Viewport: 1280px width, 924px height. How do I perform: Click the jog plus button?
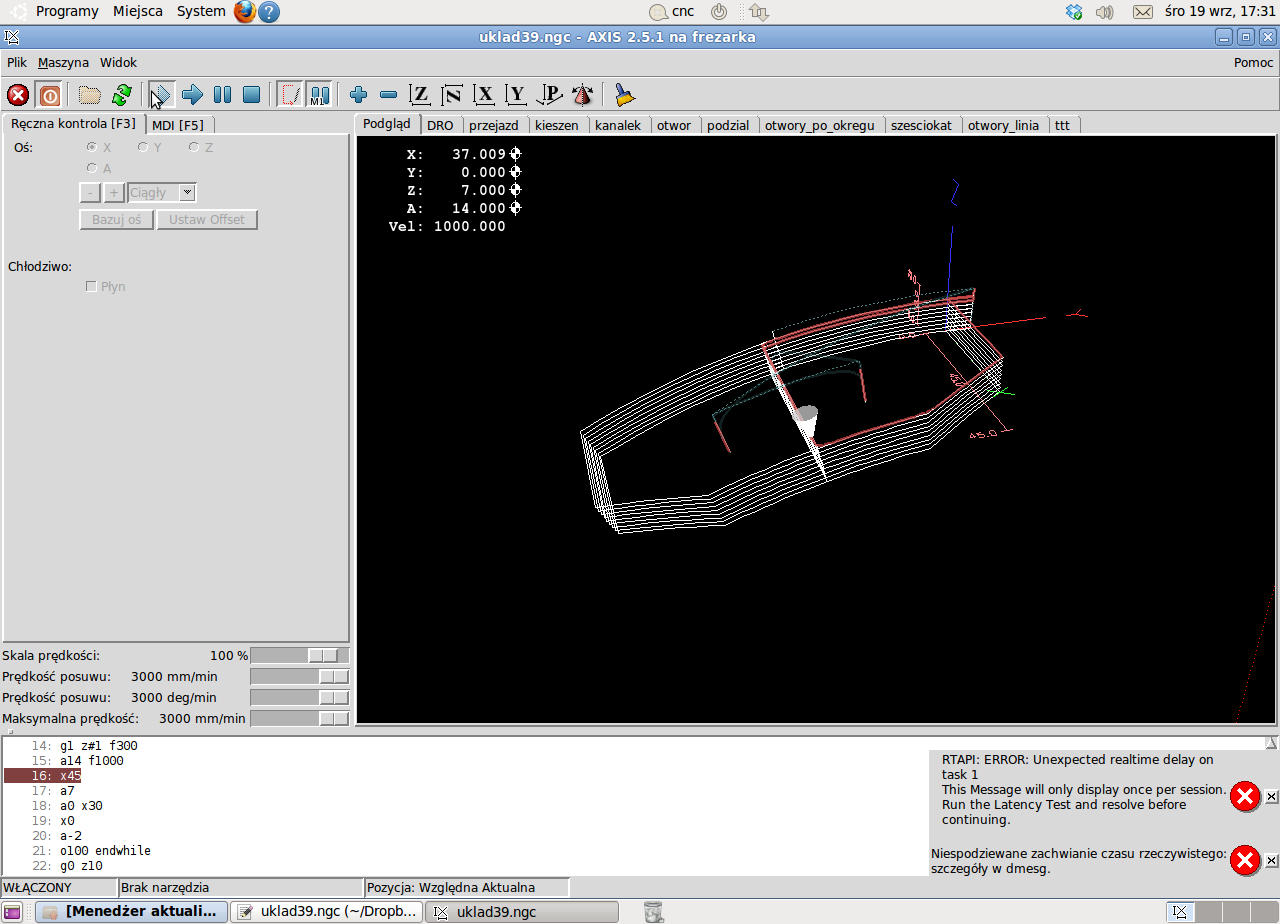[x=113, y=193]
